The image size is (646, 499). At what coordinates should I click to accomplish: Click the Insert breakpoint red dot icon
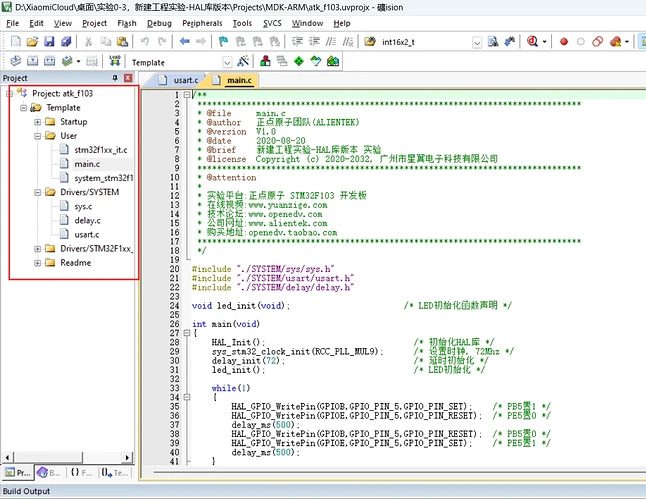(564, 42)
